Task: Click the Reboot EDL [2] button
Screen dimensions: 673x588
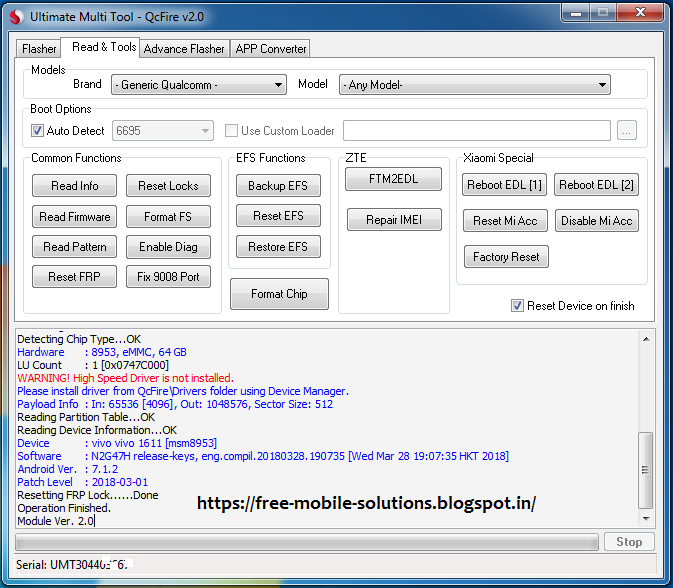Action: pos(596,185)
